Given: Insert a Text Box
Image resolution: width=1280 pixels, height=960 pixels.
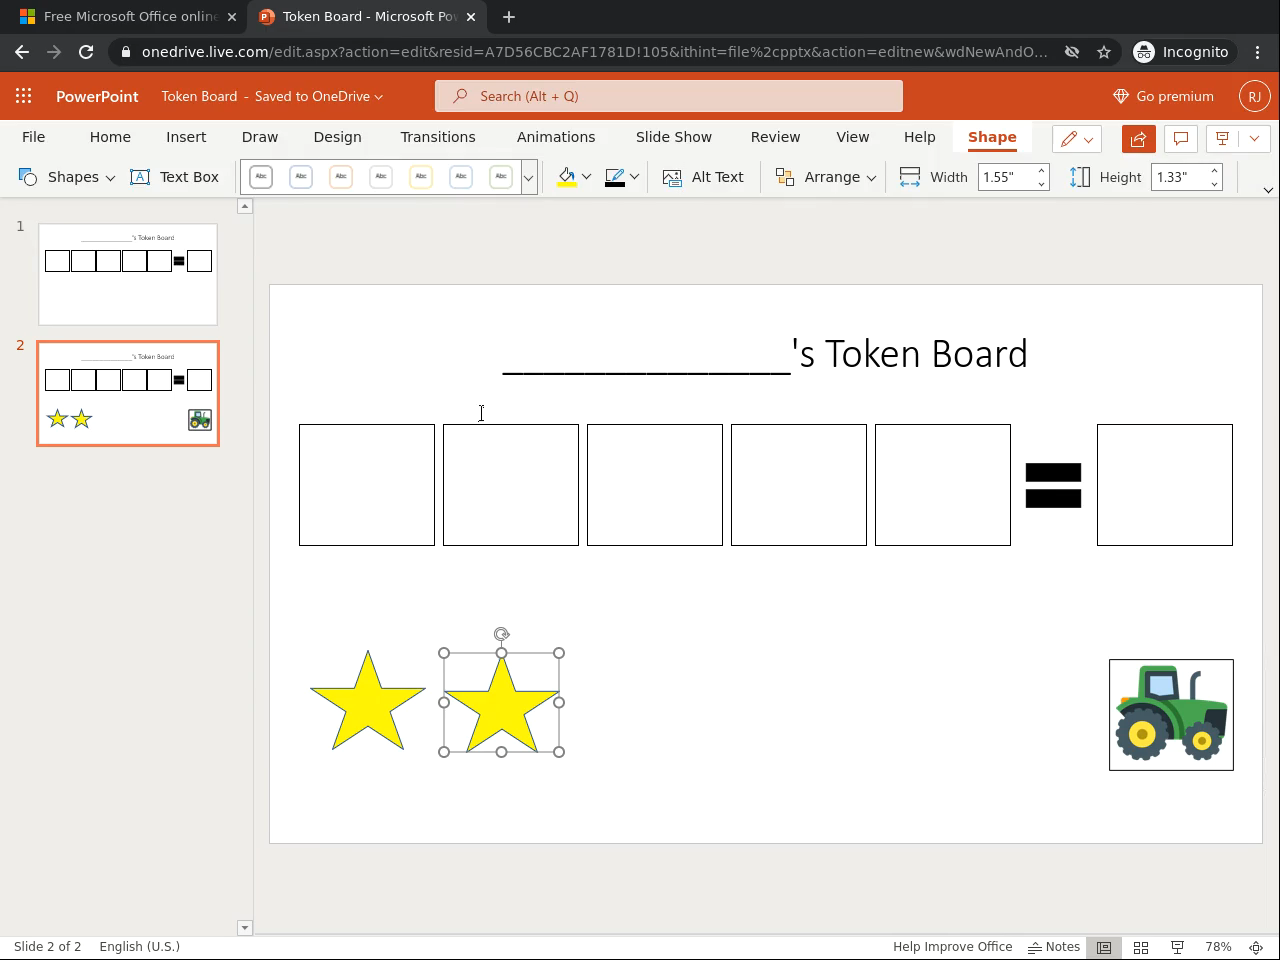Looking at the screenshot, I should pyautogui.click(x=175, y=177).
